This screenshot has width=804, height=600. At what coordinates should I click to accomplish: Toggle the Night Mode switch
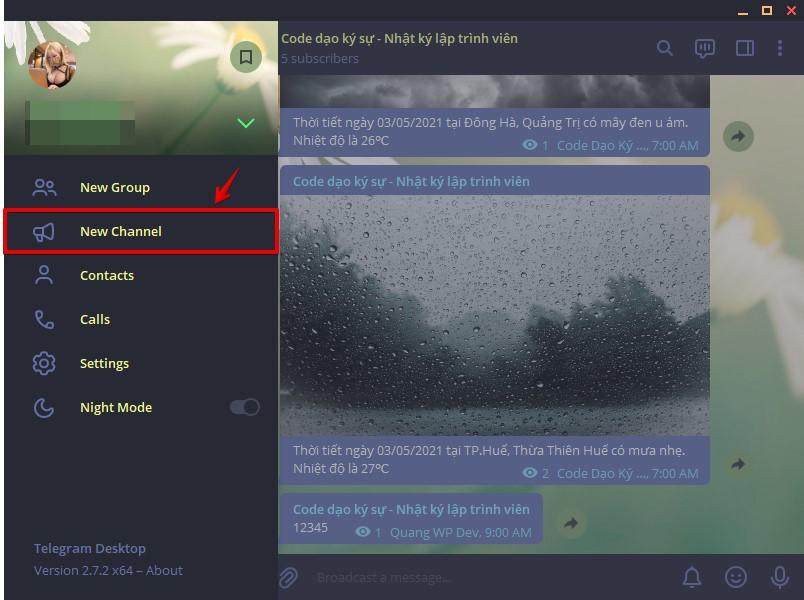pos(245,407)
